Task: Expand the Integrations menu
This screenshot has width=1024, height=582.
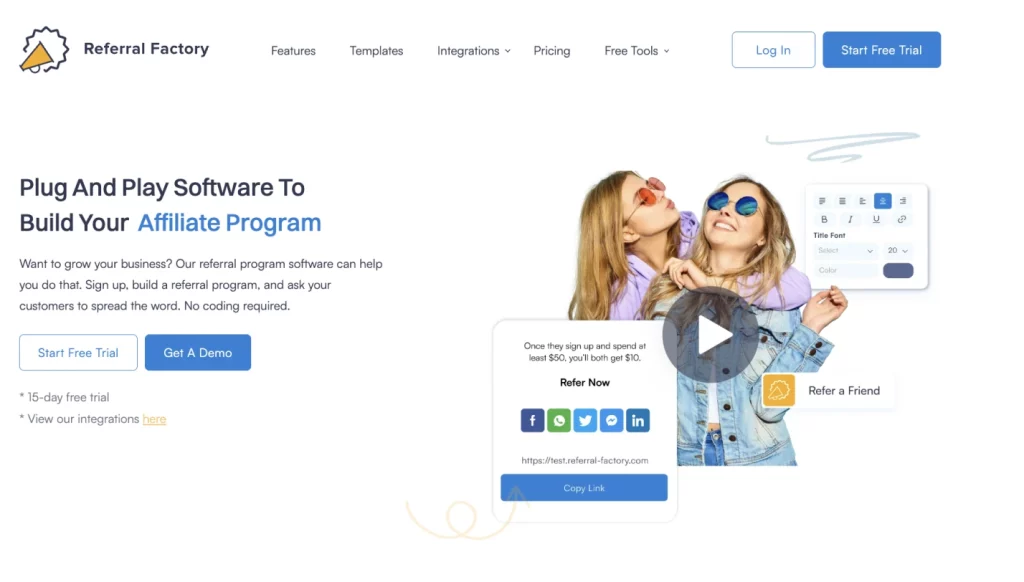Action: pyautogui.click(x=473, y=51)
